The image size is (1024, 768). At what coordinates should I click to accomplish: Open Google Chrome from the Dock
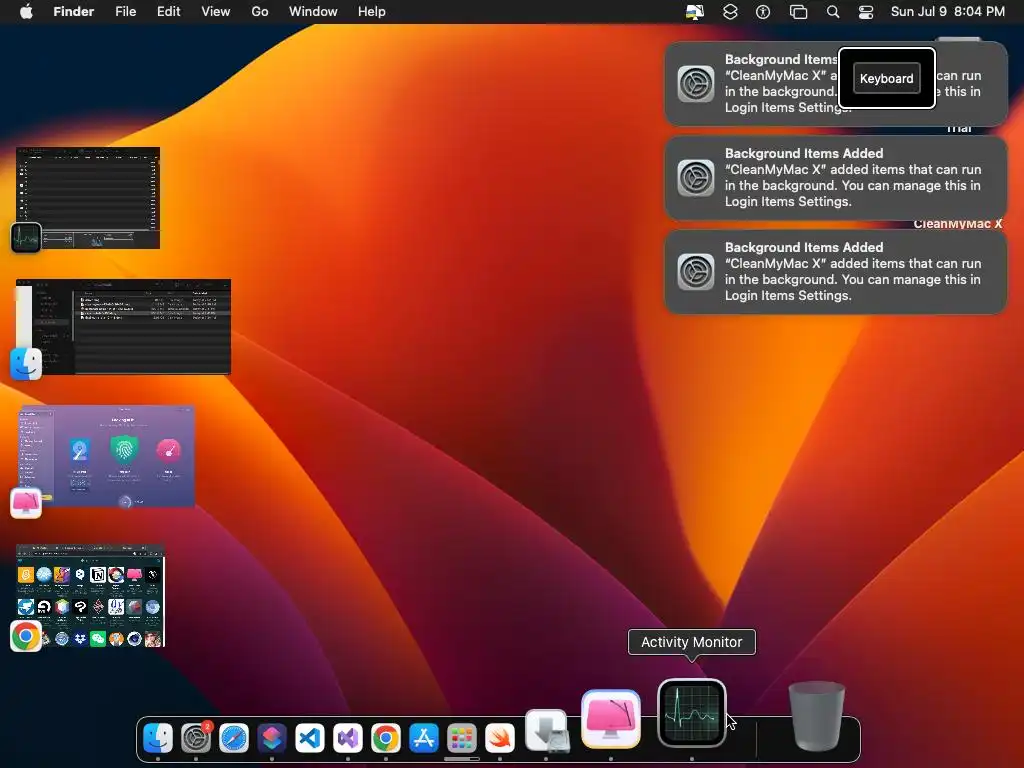(385, 738)
